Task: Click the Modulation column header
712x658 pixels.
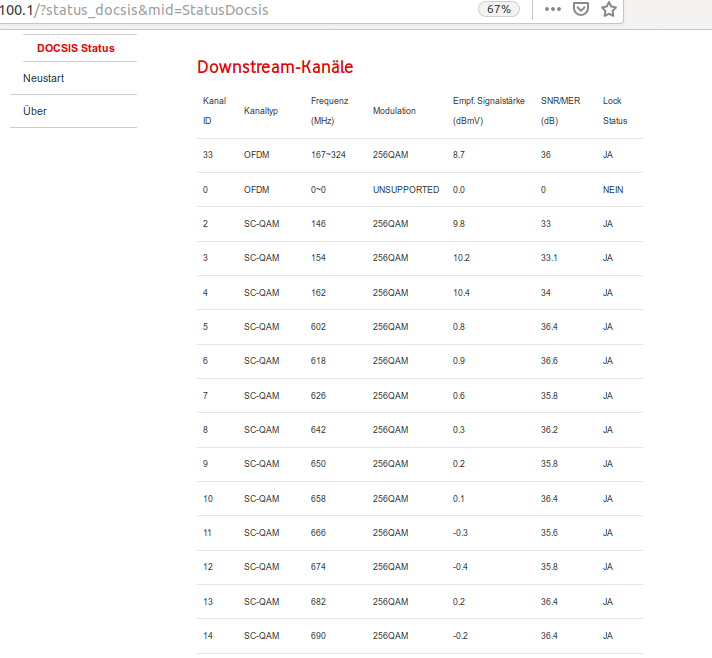Action: click(x=394, y=111)
